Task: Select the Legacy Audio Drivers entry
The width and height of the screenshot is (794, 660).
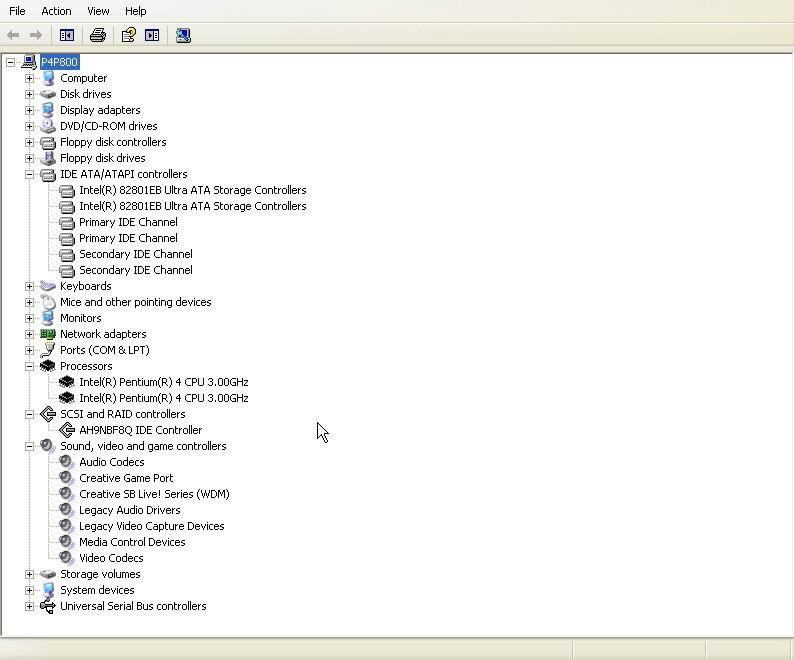Action: (130, 510)
